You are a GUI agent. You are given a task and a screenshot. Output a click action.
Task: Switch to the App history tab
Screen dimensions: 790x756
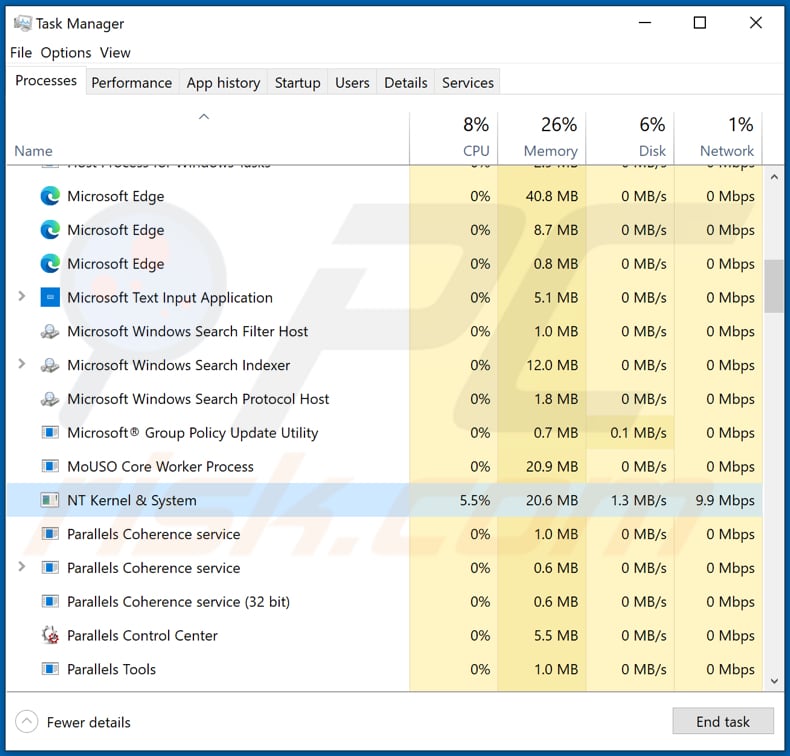(223, 83)
